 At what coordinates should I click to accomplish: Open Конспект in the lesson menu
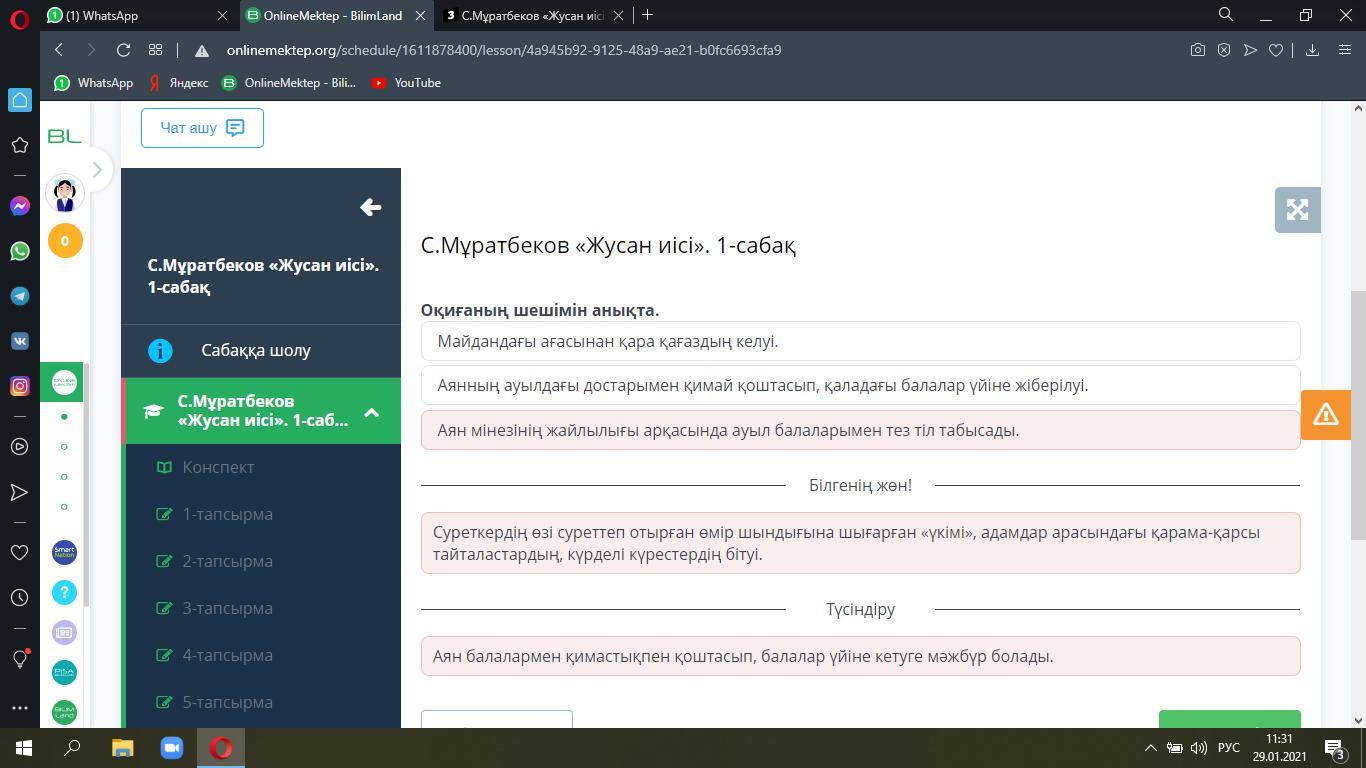pyautogui.click(x=218, y=467)
